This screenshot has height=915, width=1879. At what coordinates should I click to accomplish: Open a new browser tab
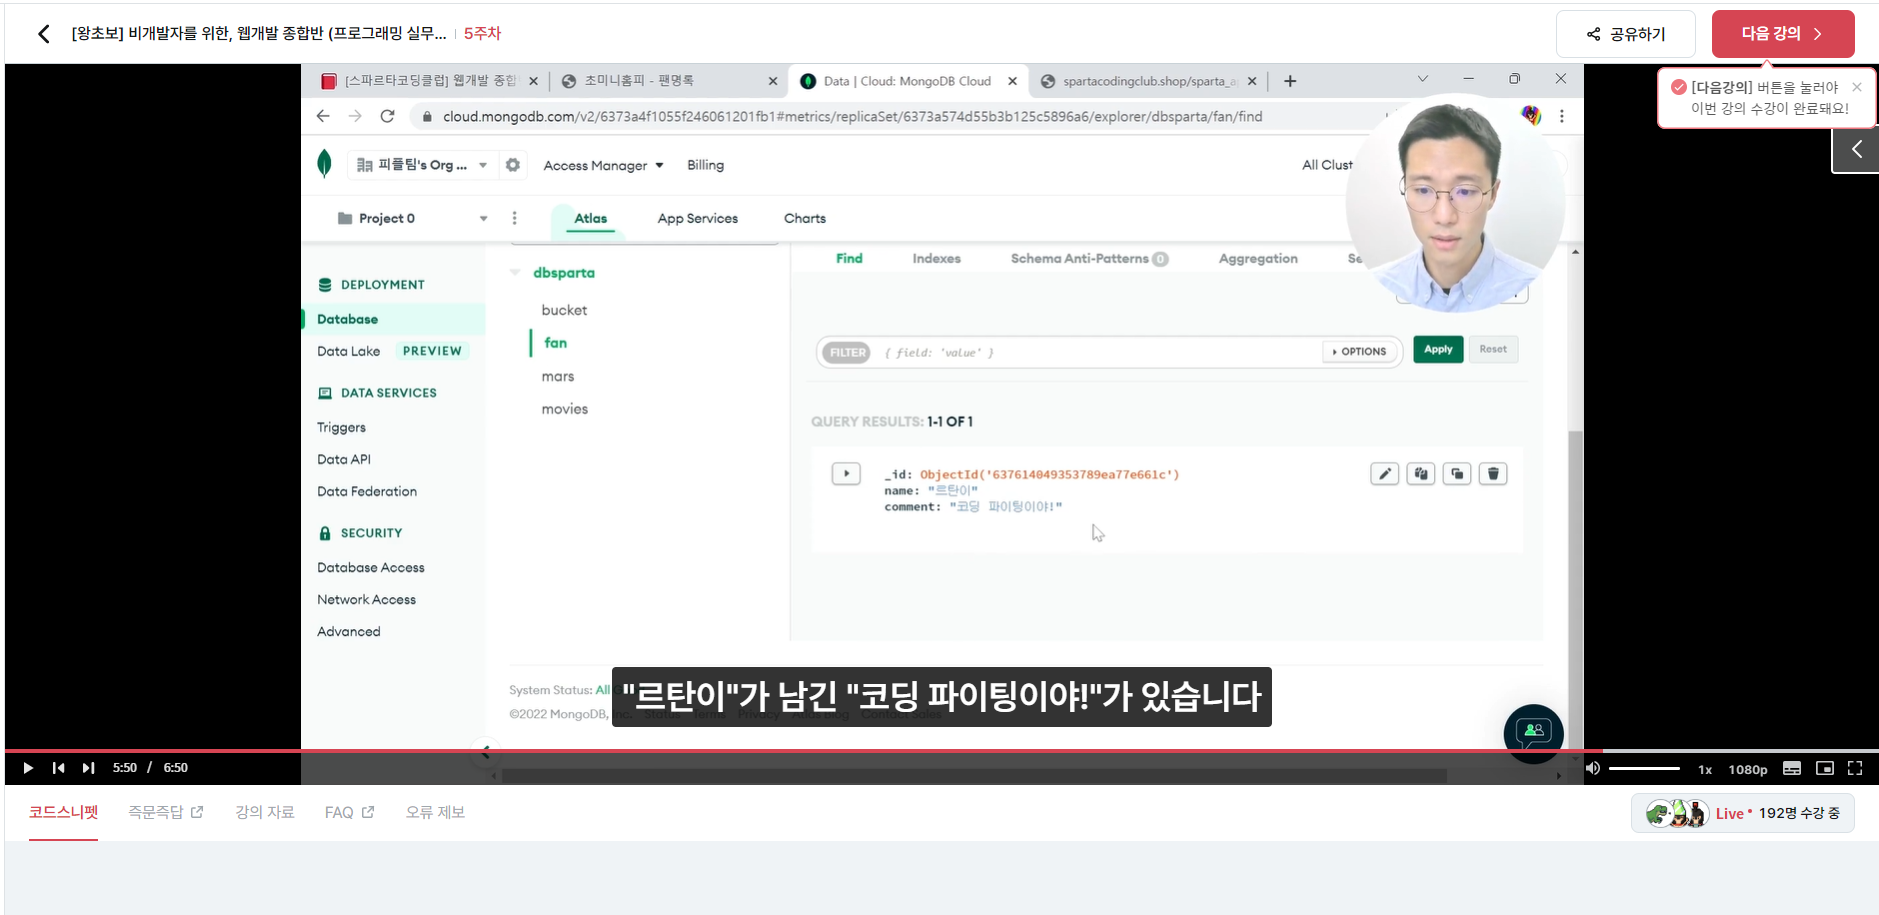coord(1290,81)
